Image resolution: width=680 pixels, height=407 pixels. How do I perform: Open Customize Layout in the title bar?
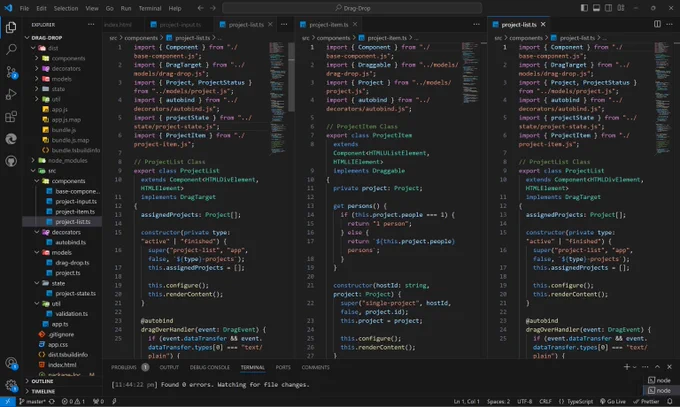click(x=621, y=8)
